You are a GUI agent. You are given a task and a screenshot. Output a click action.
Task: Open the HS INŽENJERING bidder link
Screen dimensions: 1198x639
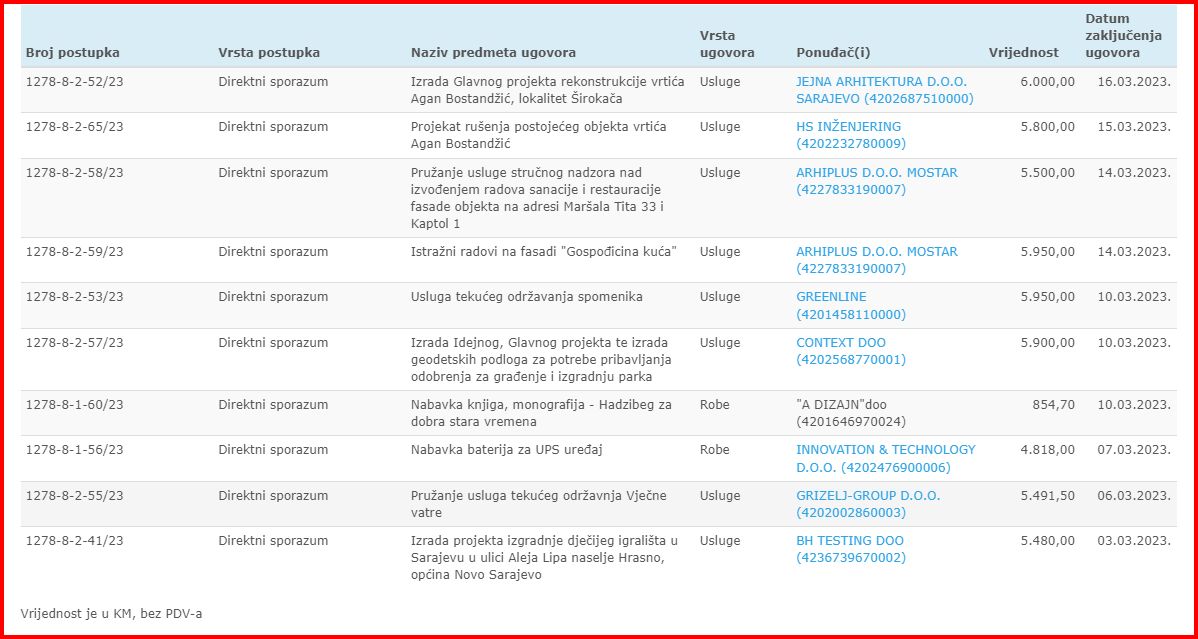[850, 135]
